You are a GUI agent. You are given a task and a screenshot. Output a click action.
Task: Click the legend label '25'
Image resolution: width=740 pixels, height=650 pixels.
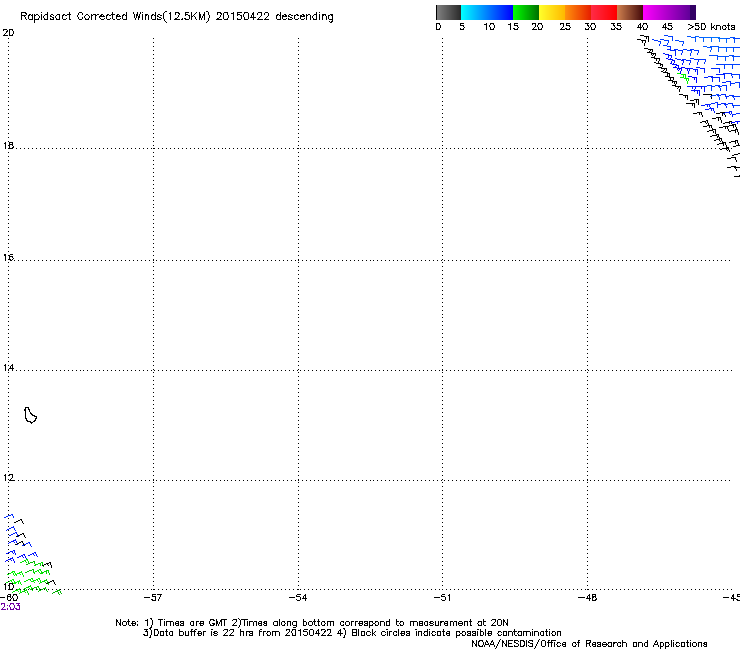(x=565, y=26)
